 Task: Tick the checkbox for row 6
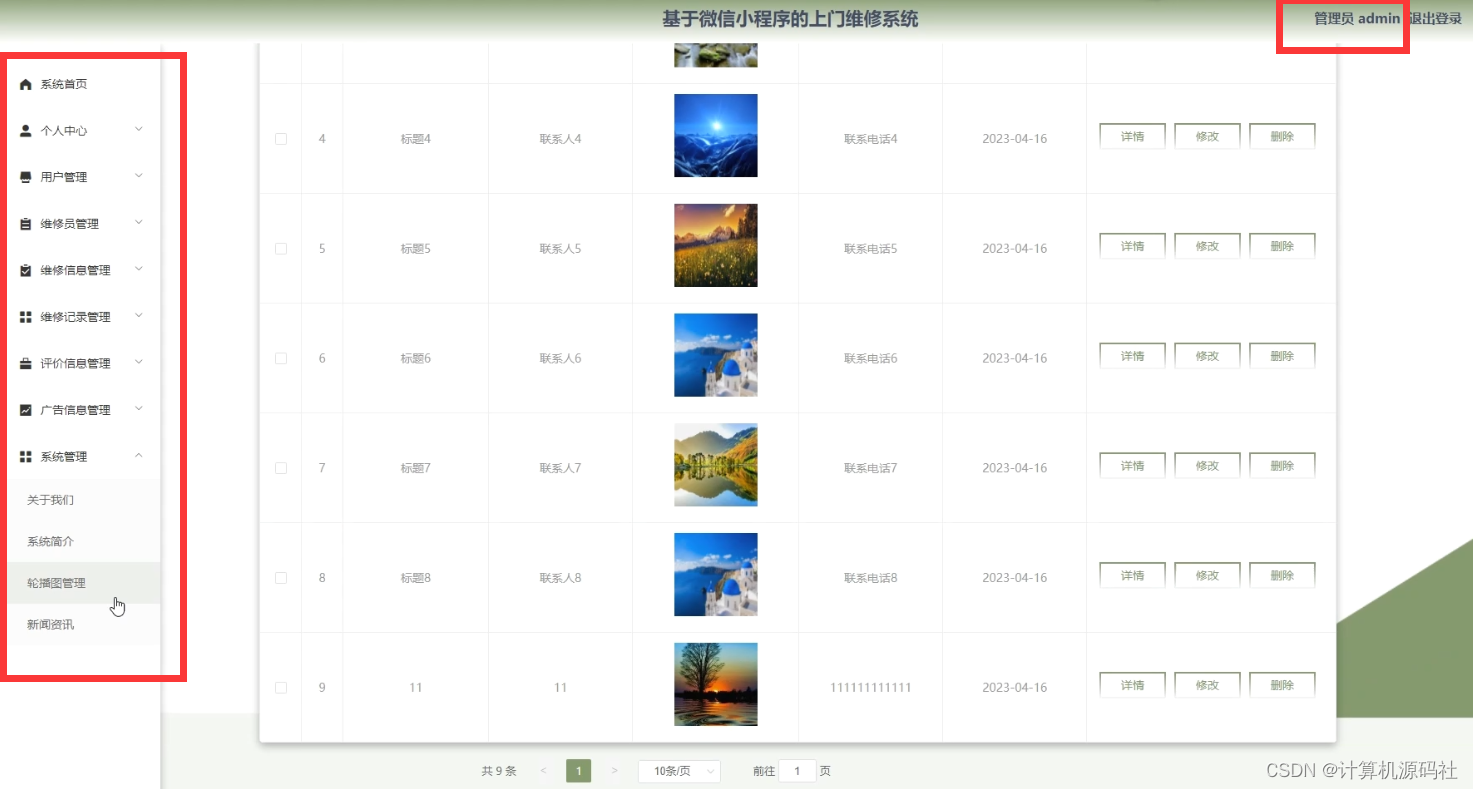281,358
